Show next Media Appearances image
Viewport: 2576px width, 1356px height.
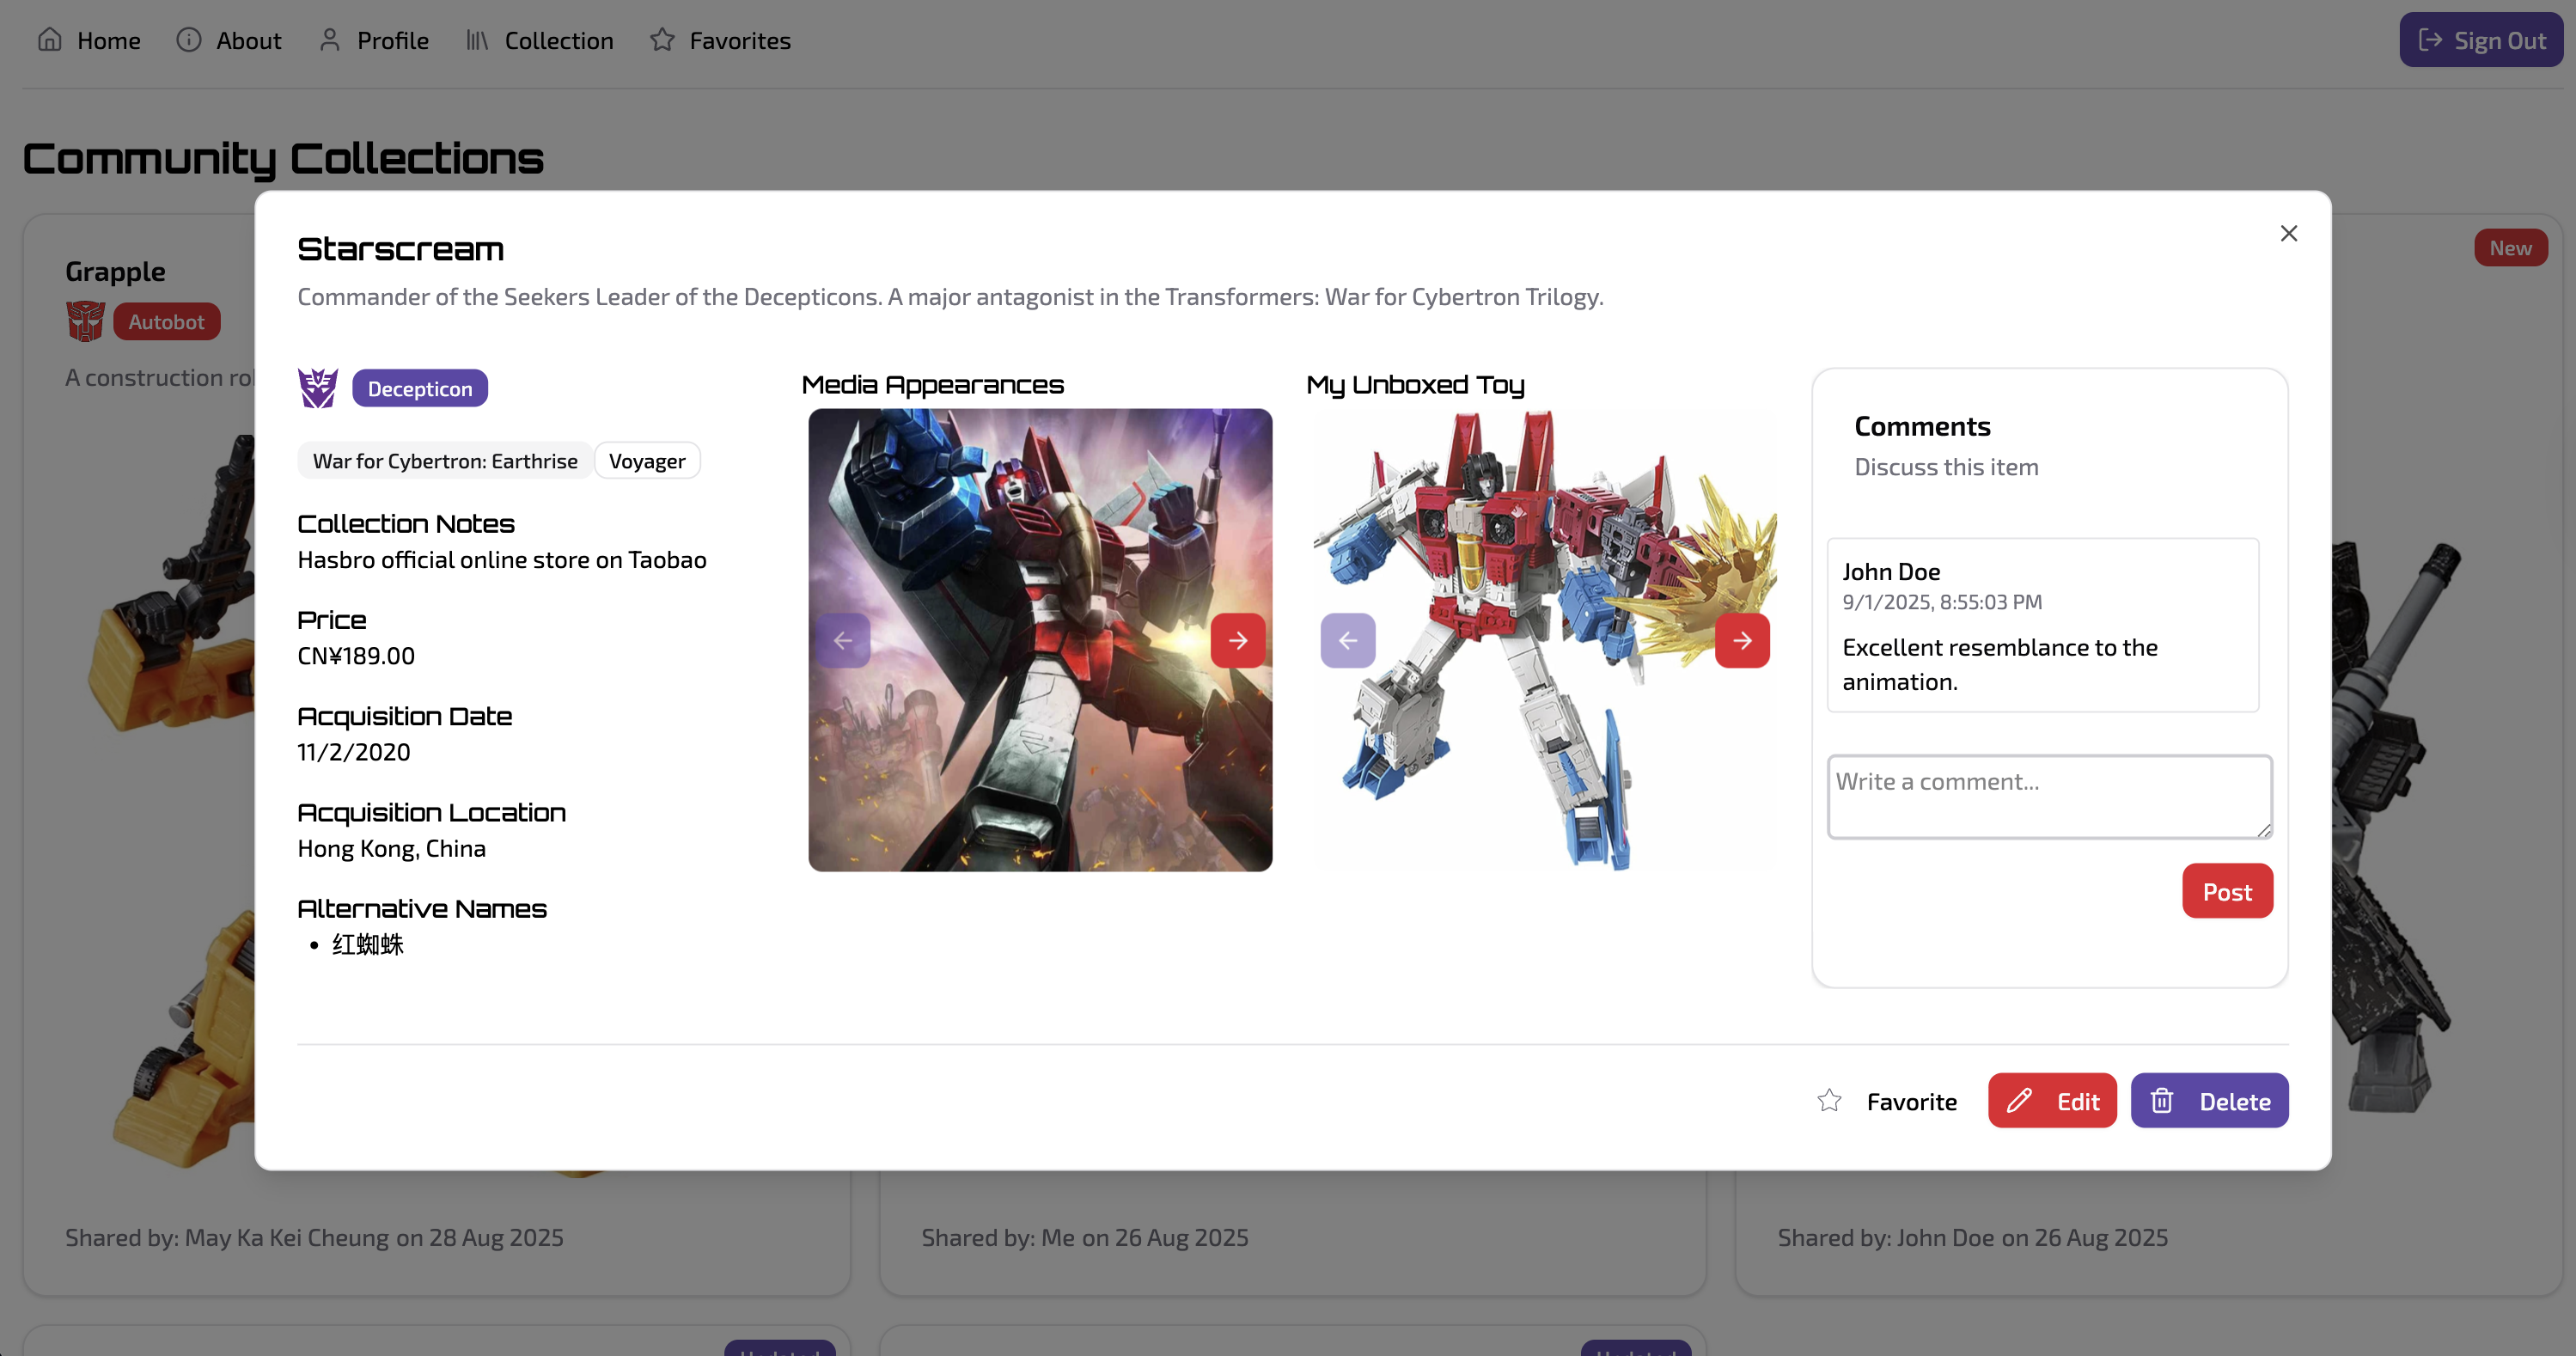1238,640
